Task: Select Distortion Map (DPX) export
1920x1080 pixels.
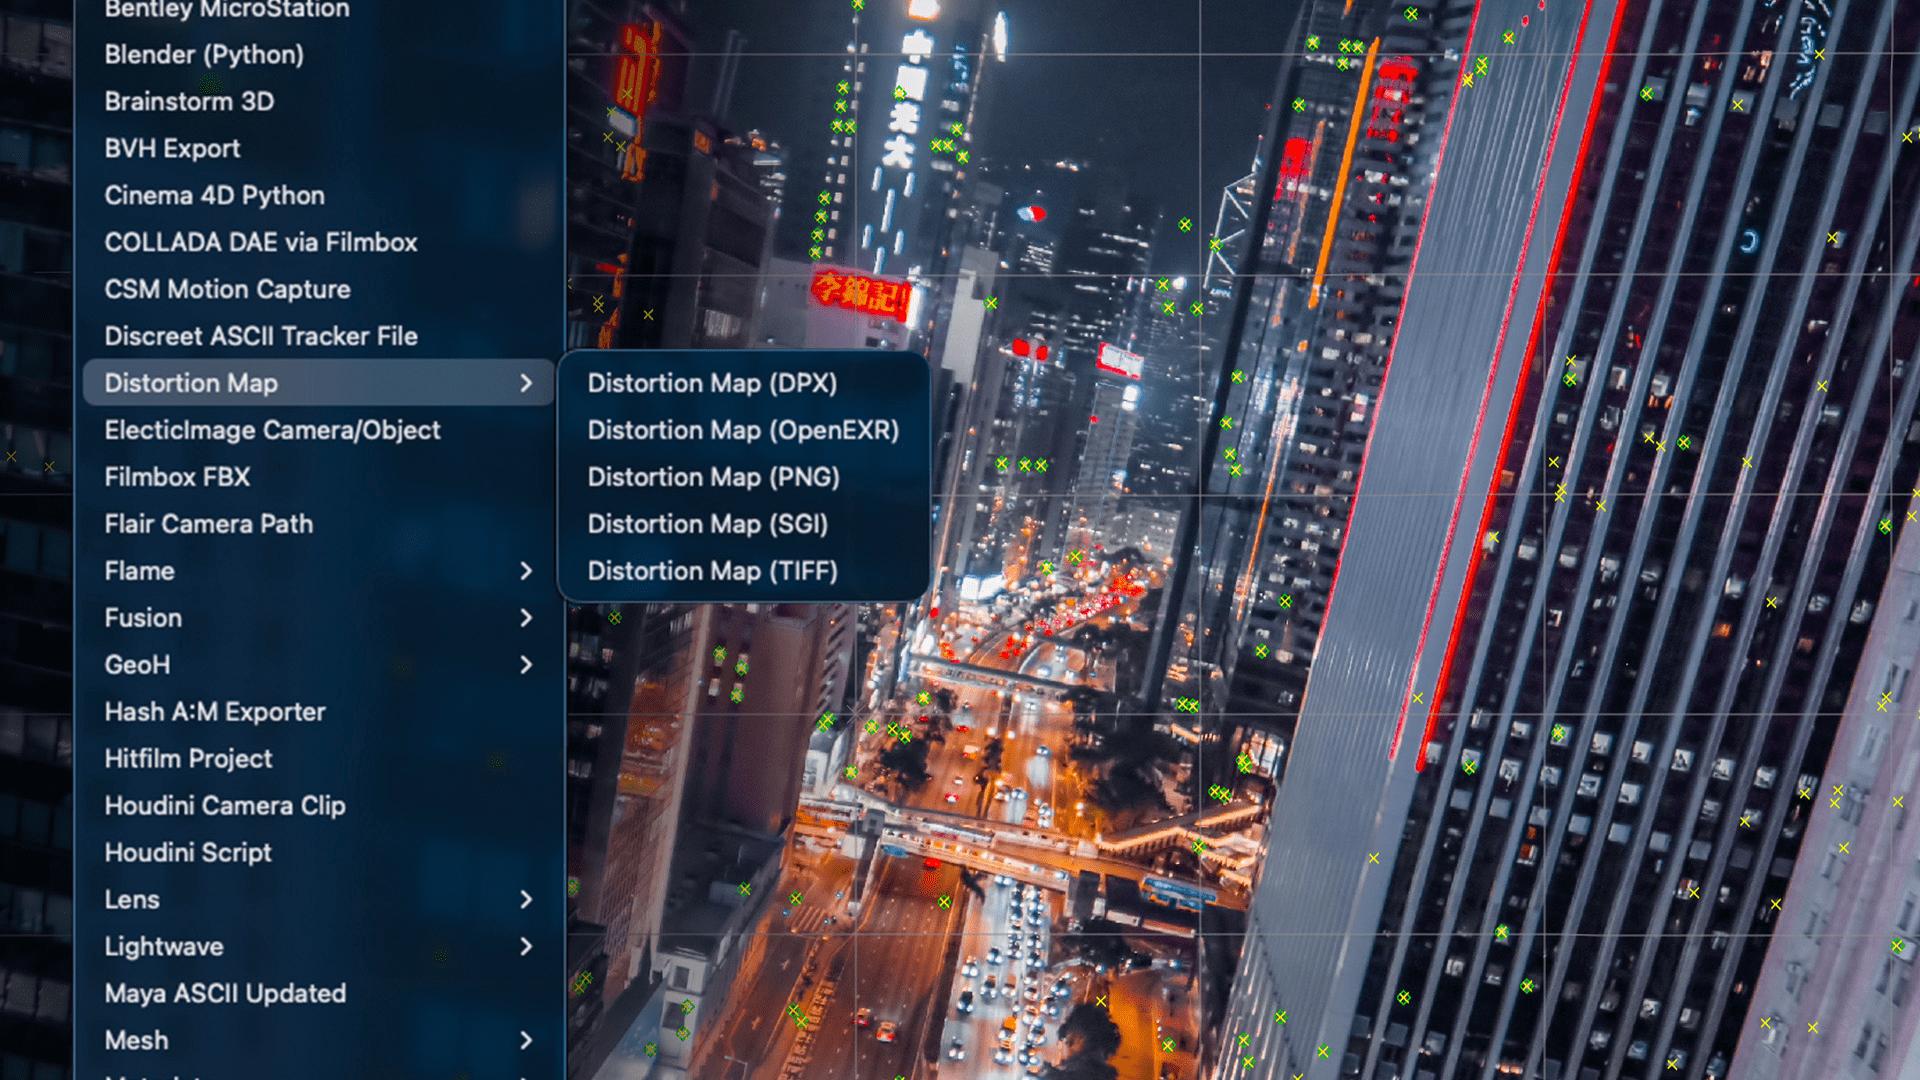Action: pyautogui.click(x=712, y=383)
